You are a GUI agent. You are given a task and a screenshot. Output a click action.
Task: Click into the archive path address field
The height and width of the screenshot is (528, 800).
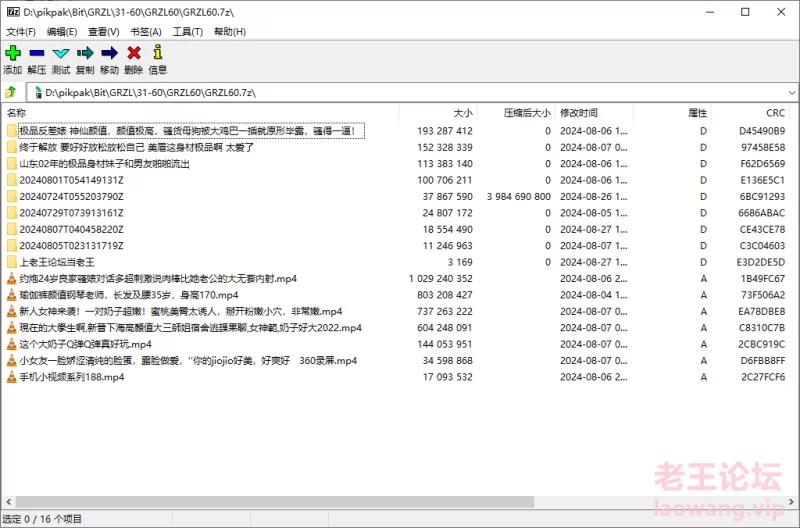tap(400, 92)
